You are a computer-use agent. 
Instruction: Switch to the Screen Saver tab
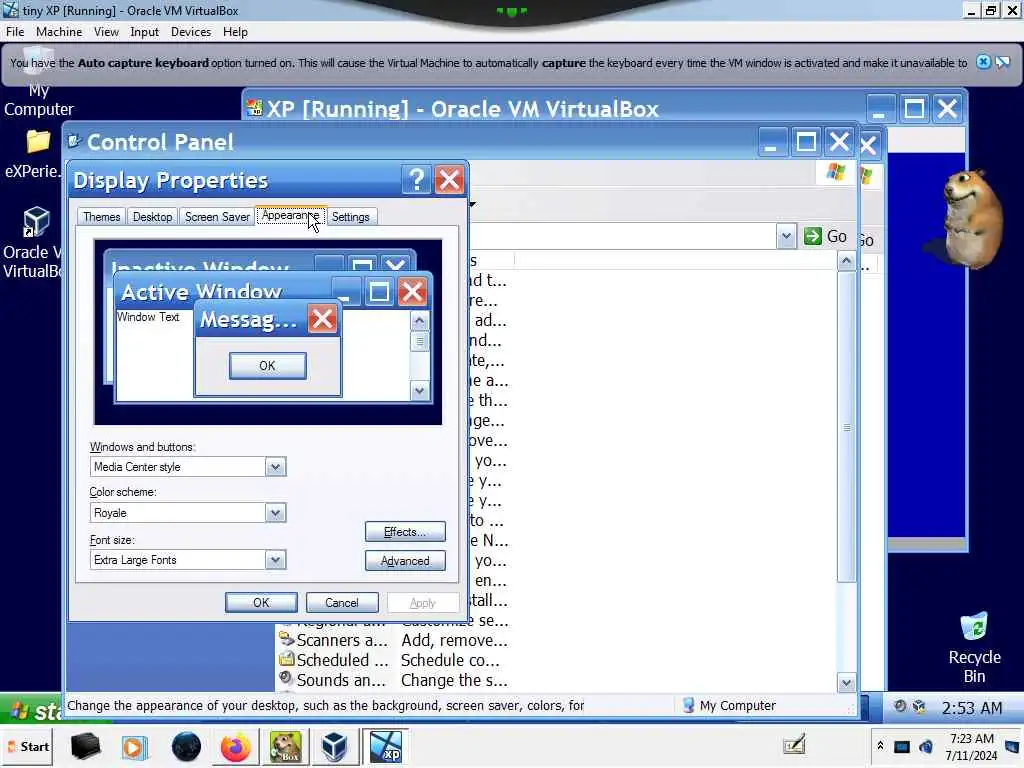coord(217,217)
